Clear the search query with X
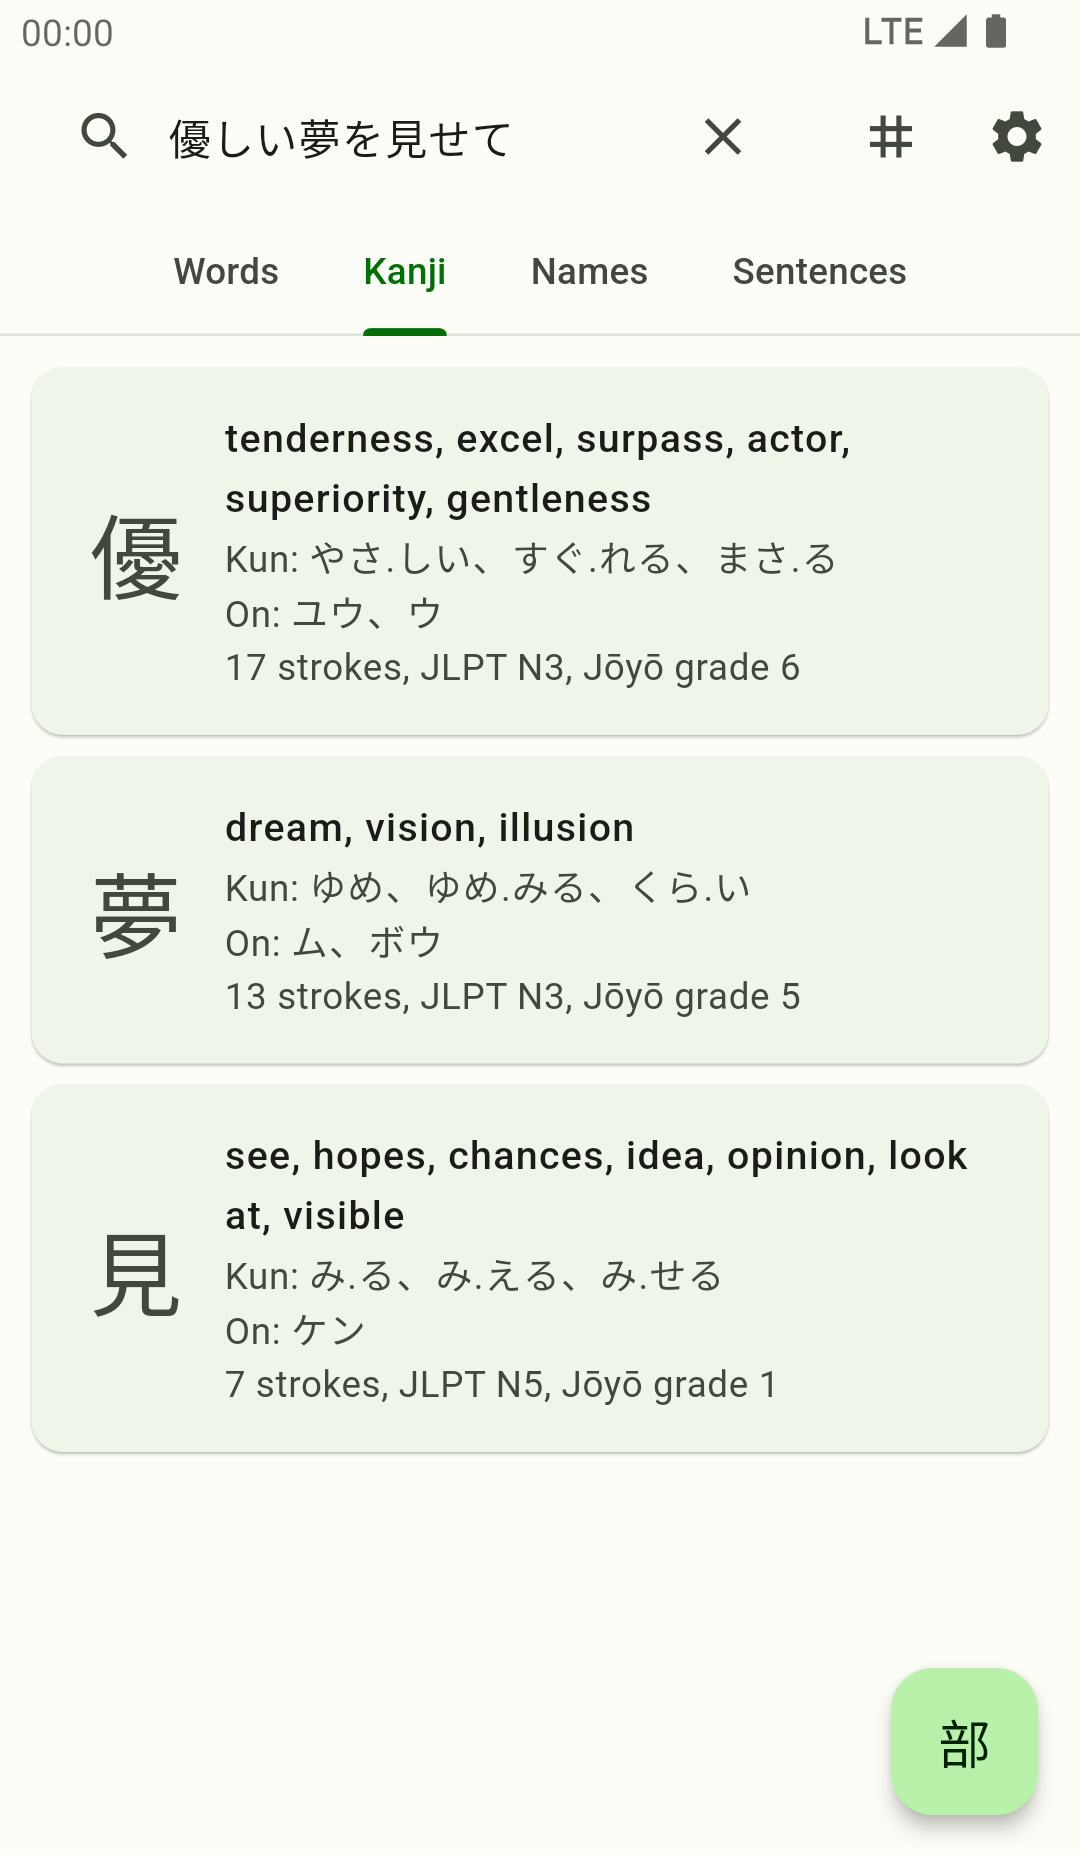Viewport: 1080px width, 1855px height. pos(722,137)
